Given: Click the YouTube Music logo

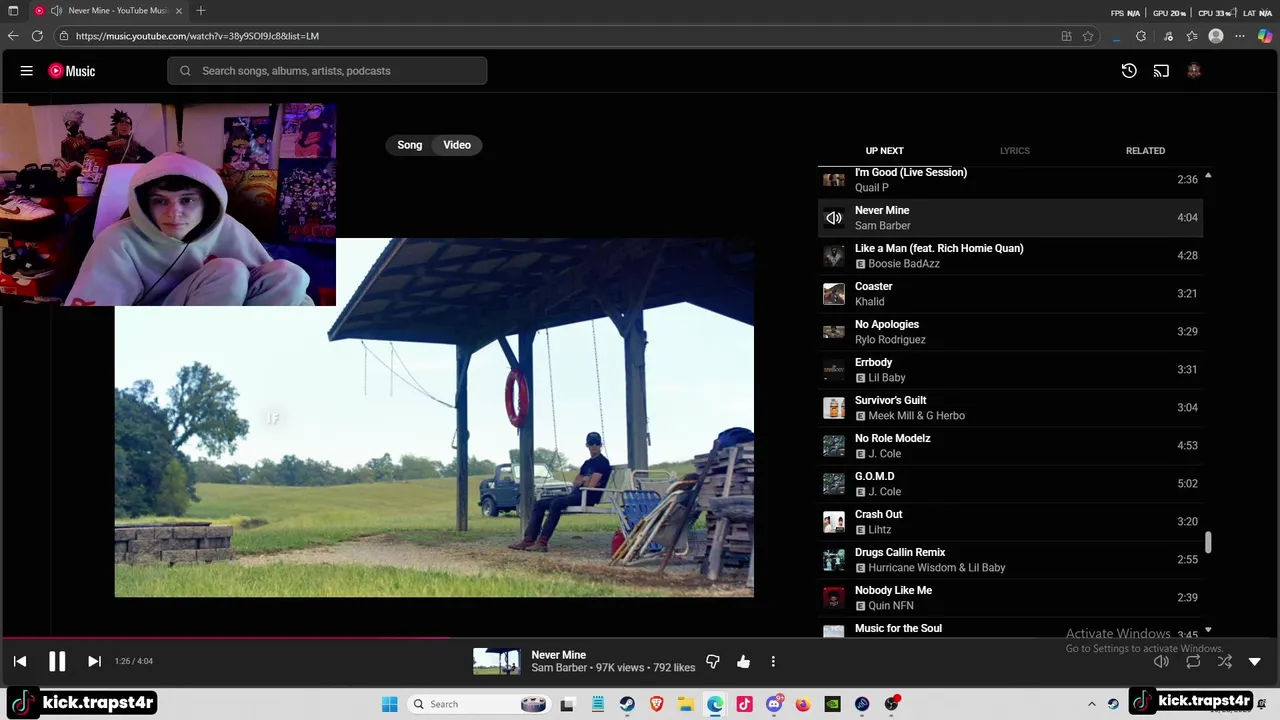Looking at the screenshot, I should pyautogui.click(x=72, y=71).
